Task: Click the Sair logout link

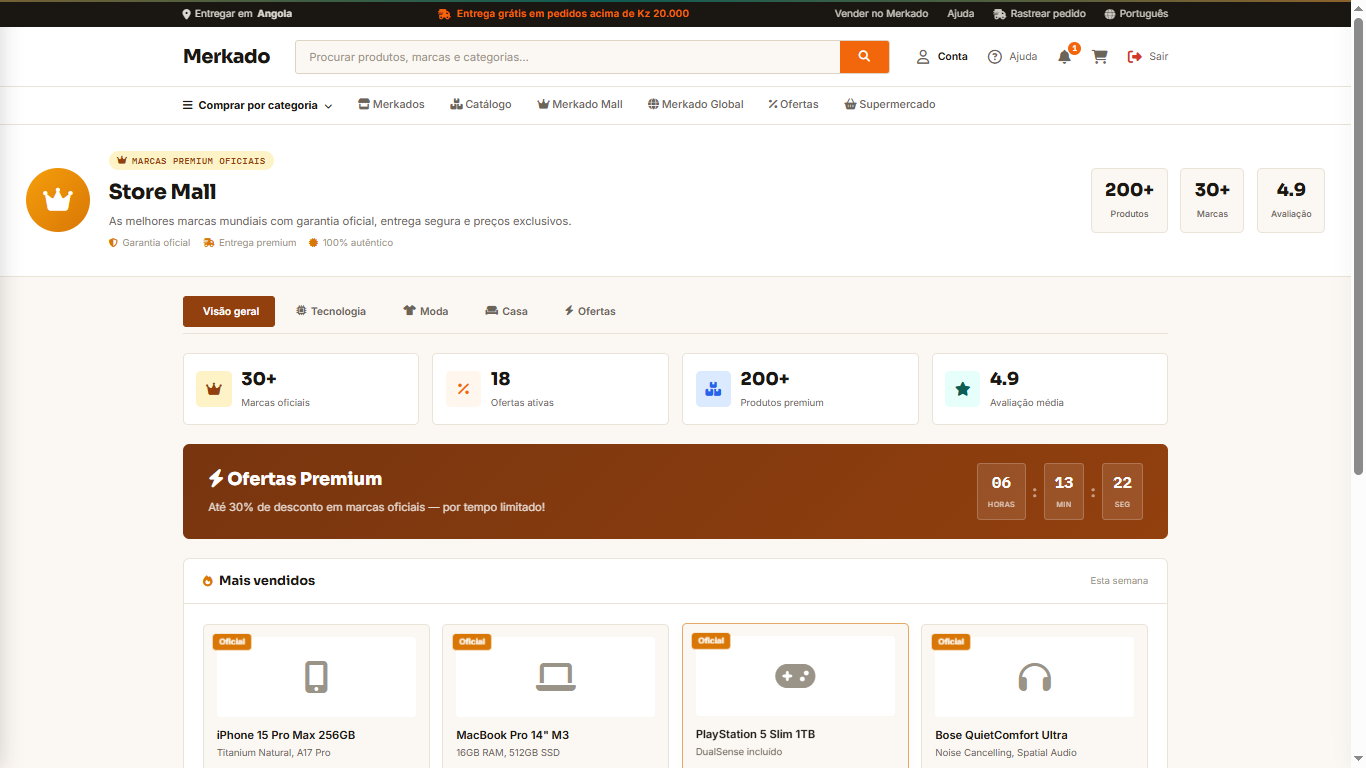Action: click(x=1148, y=57)
